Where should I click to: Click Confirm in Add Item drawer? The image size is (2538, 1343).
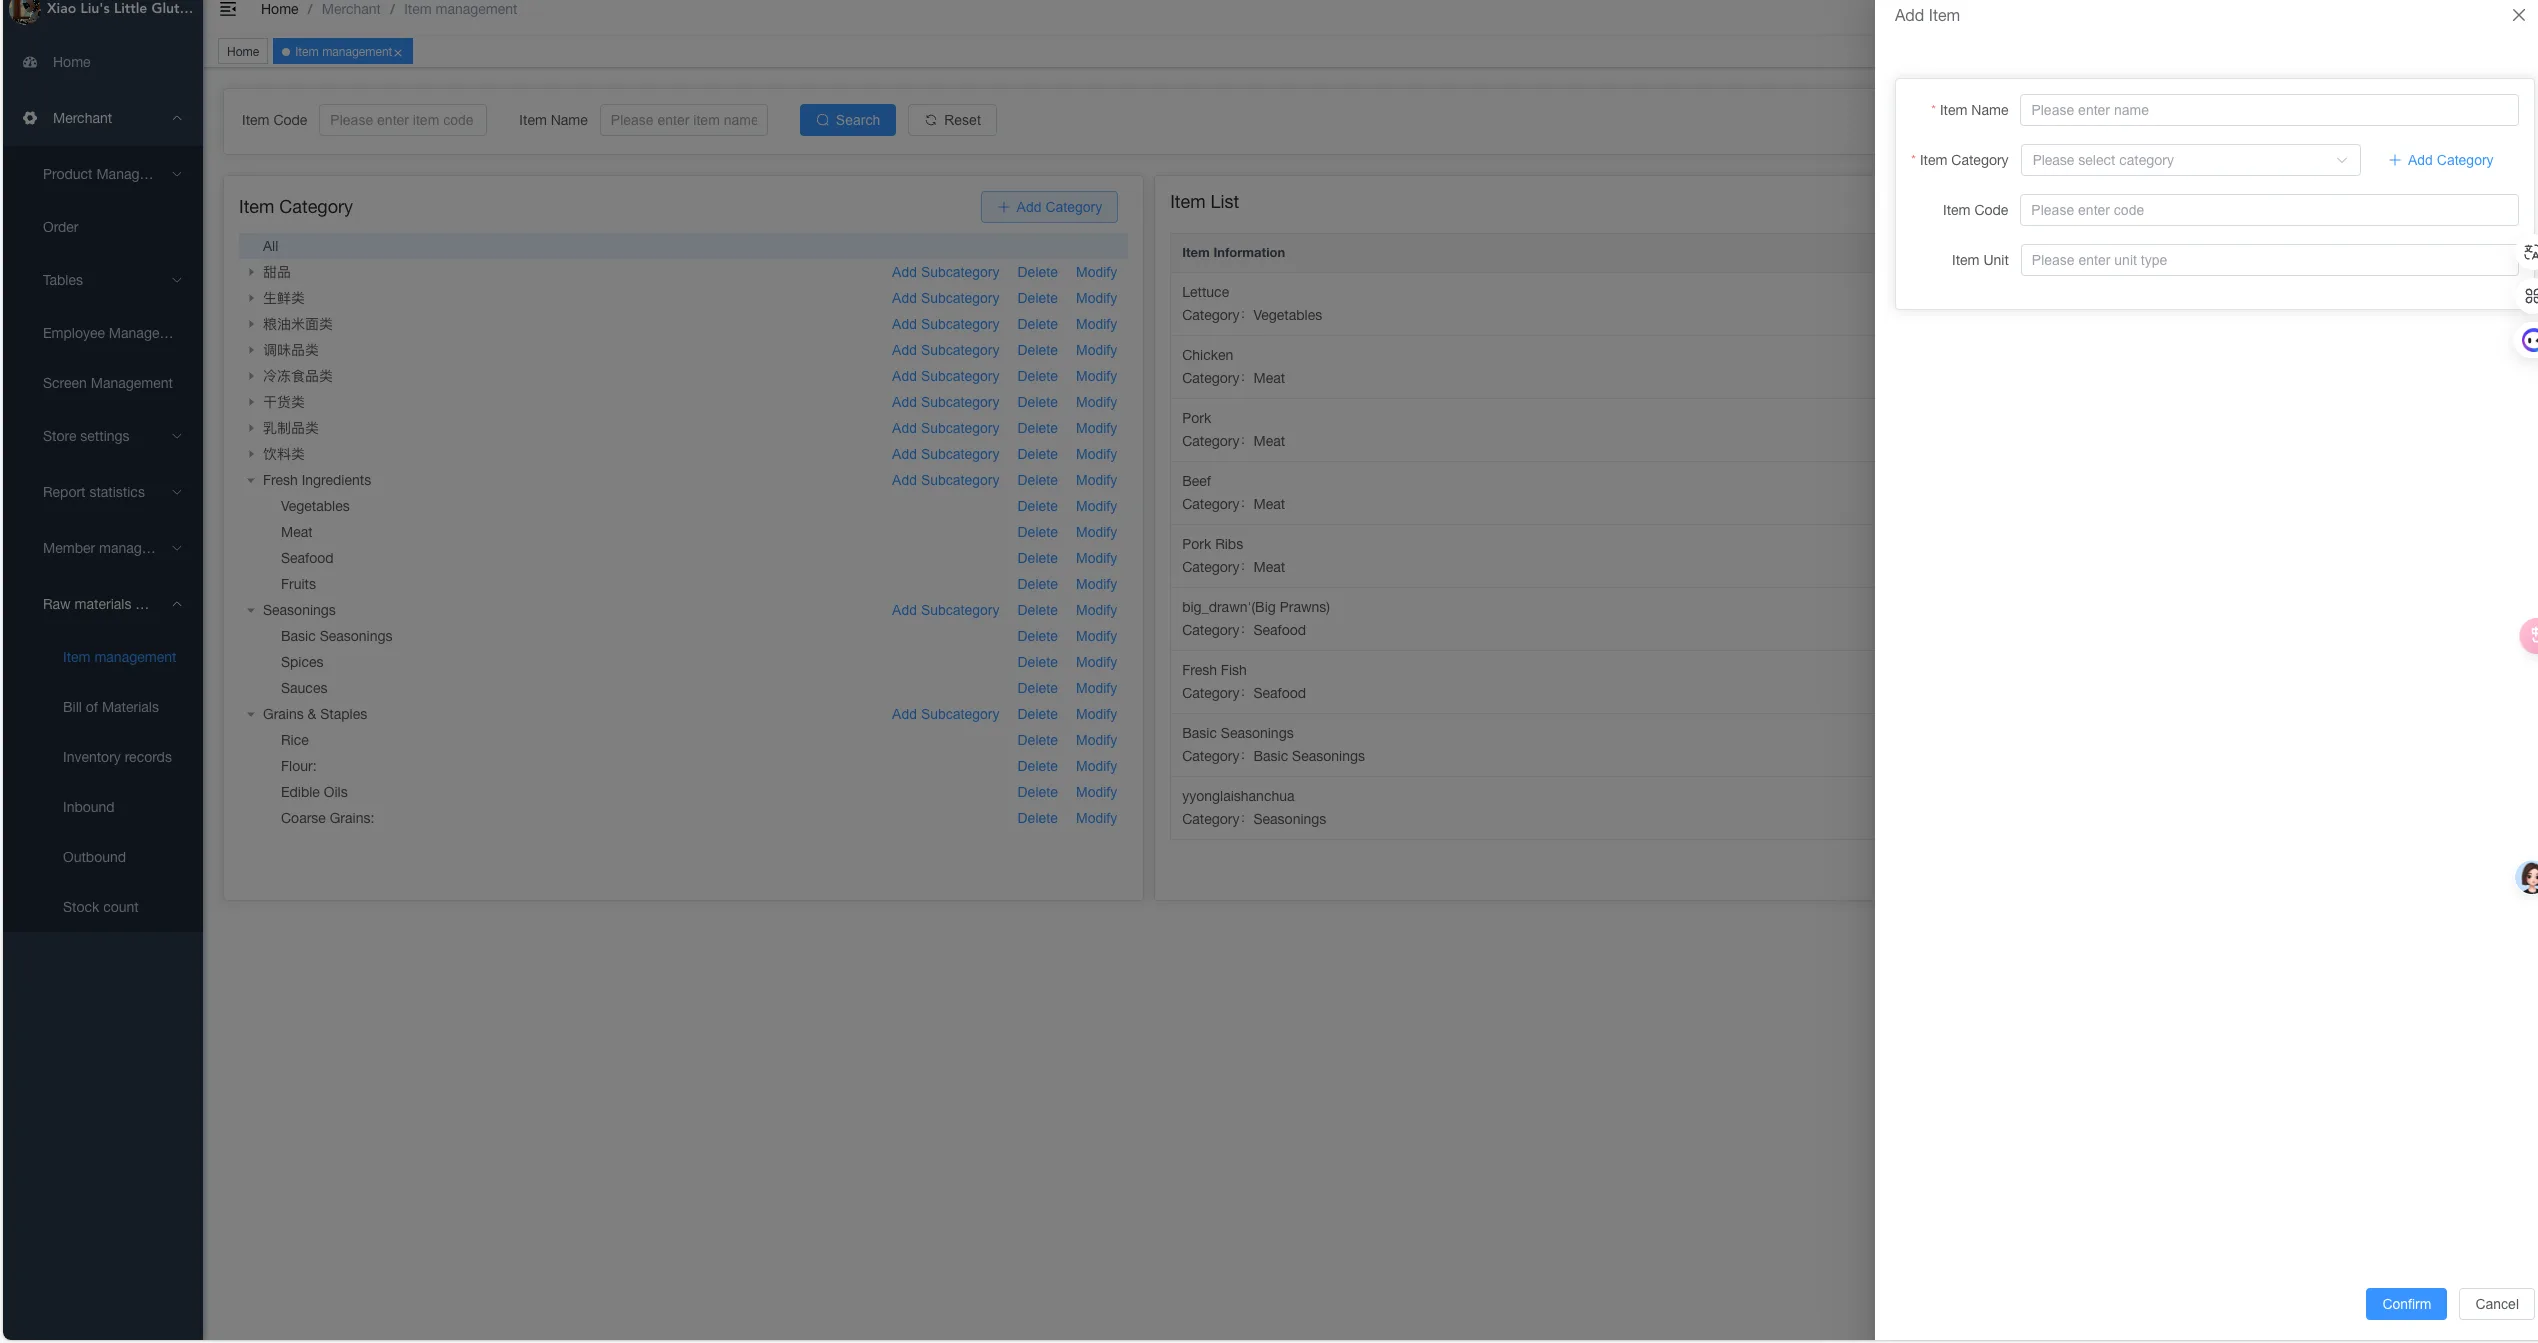(x=2405, y=1304)
